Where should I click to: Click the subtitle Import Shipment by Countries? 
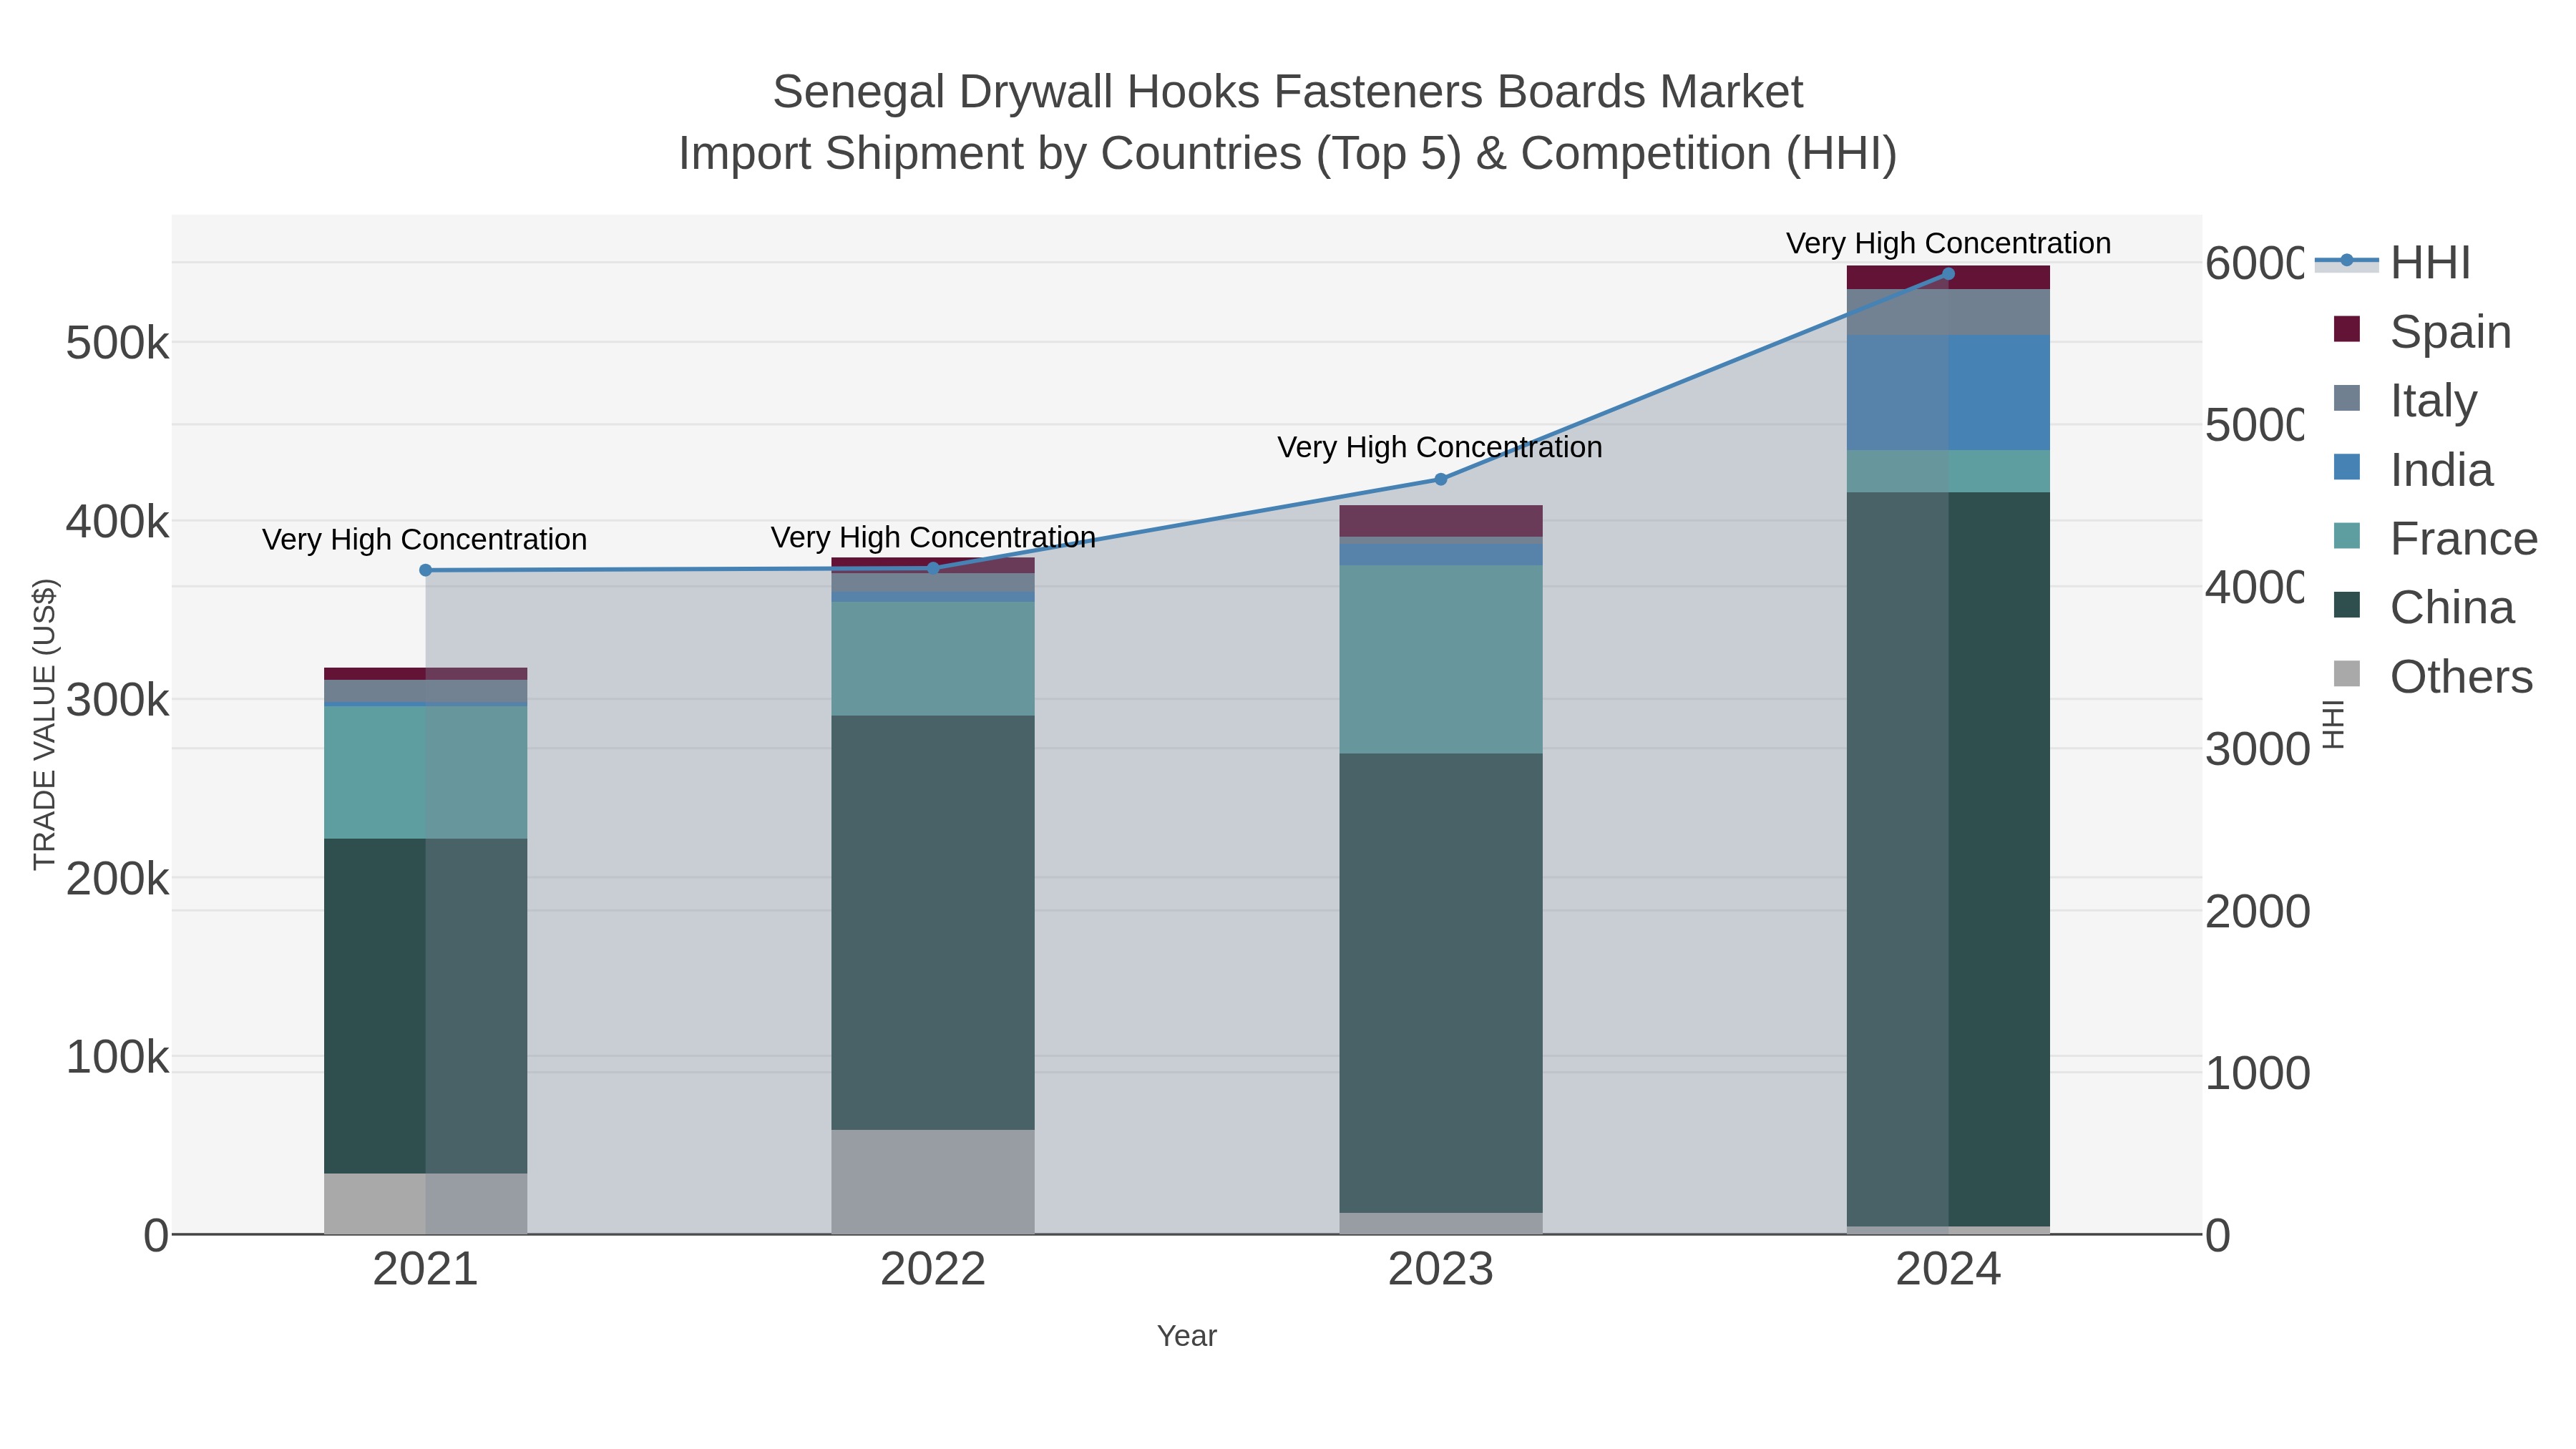pos(1288,154)
